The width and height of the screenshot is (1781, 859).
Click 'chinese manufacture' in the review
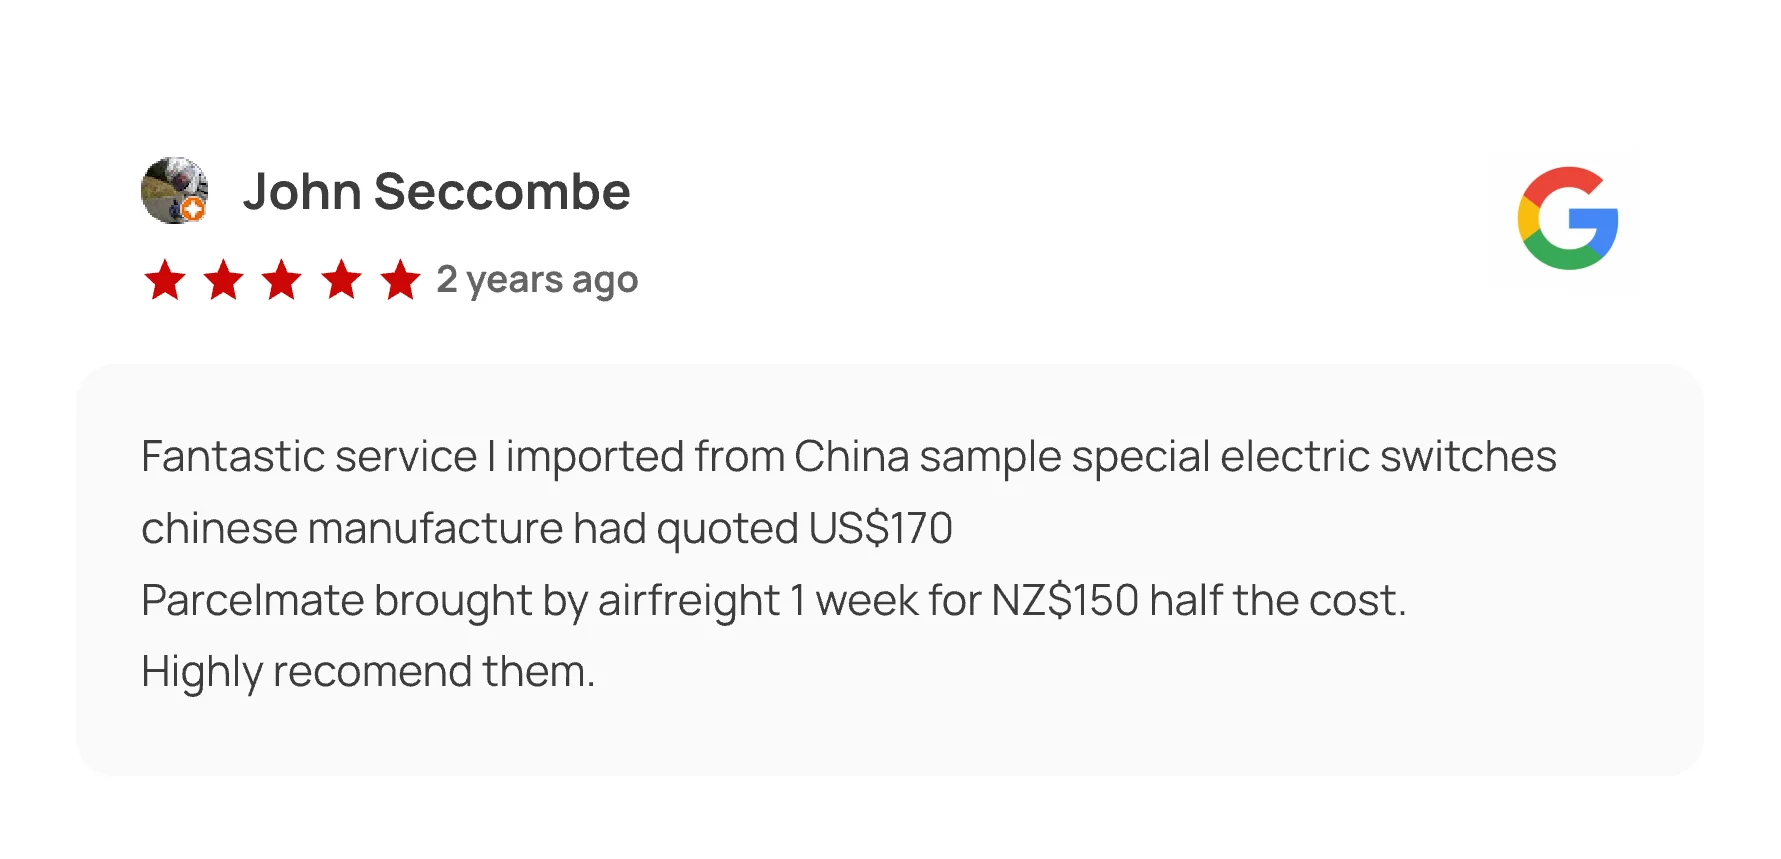click(352, 529)
